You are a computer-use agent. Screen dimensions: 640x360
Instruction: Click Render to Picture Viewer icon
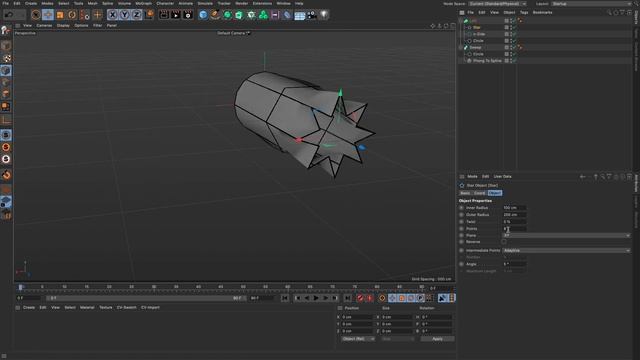tap(176, 15)
